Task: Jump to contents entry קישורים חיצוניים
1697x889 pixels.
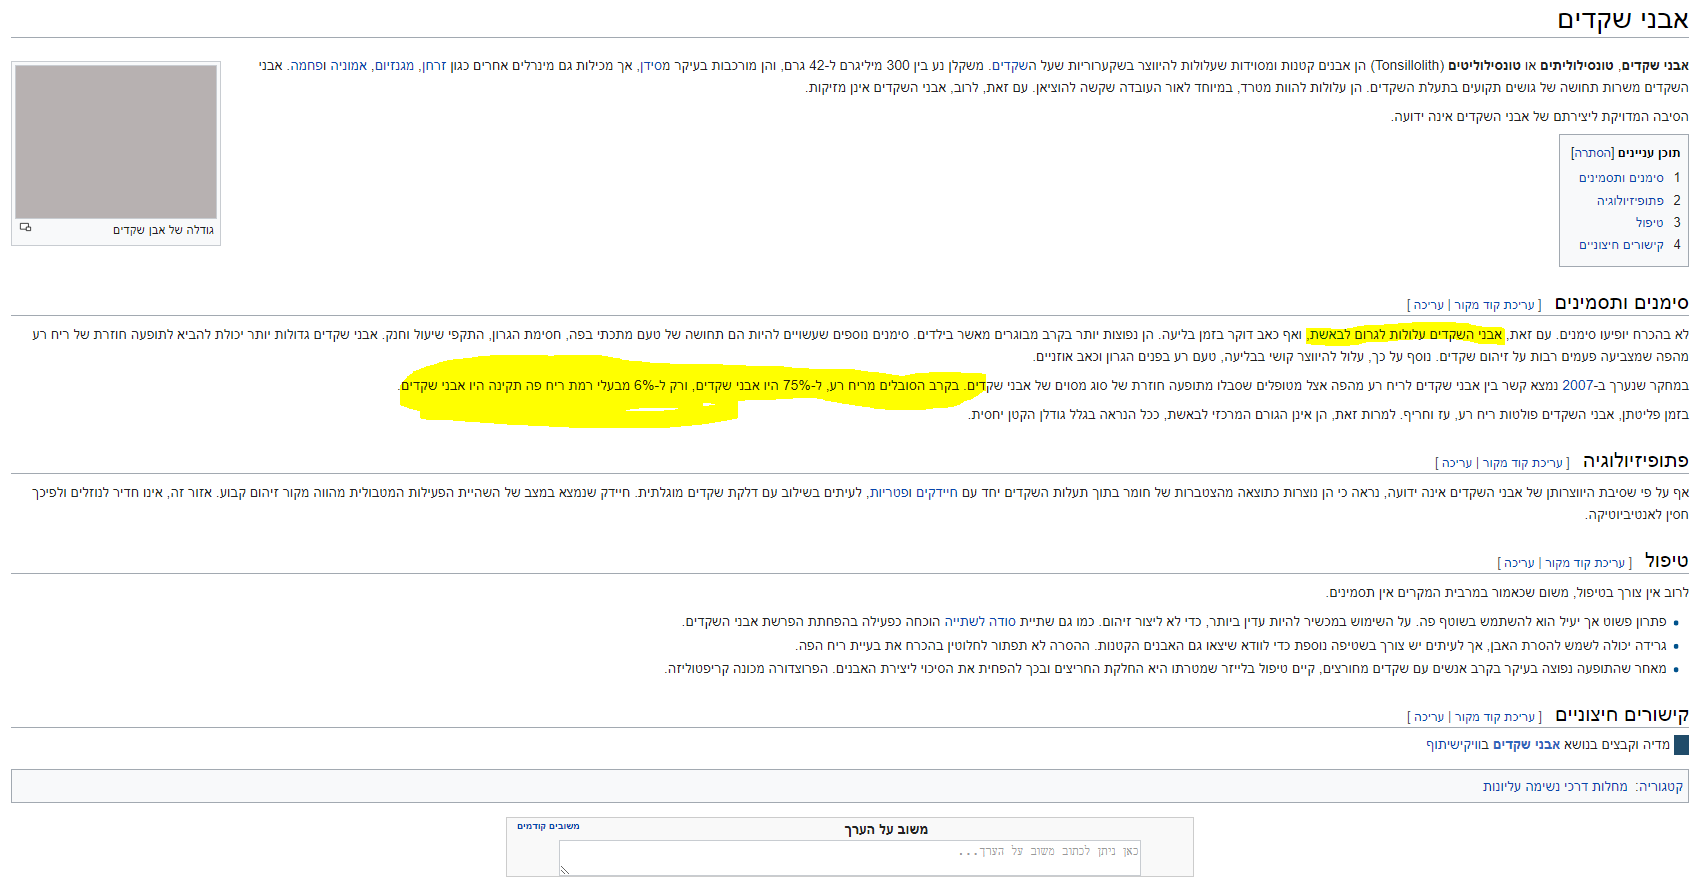Action: [1621, 244]
